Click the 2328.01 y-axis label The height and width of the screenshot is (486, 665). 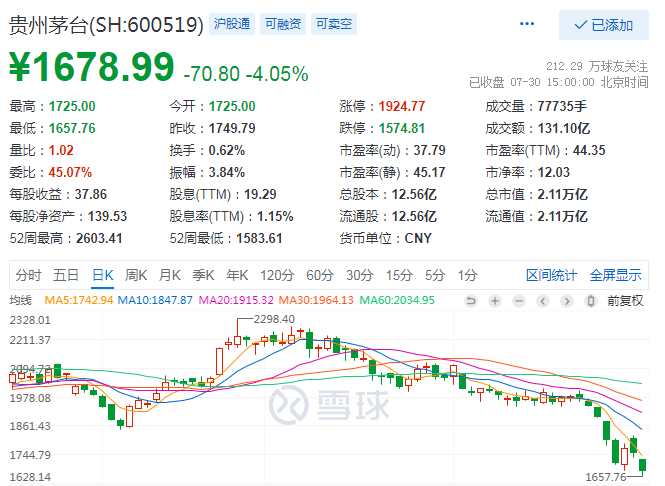pyautogui.click(x=30, y=320)
